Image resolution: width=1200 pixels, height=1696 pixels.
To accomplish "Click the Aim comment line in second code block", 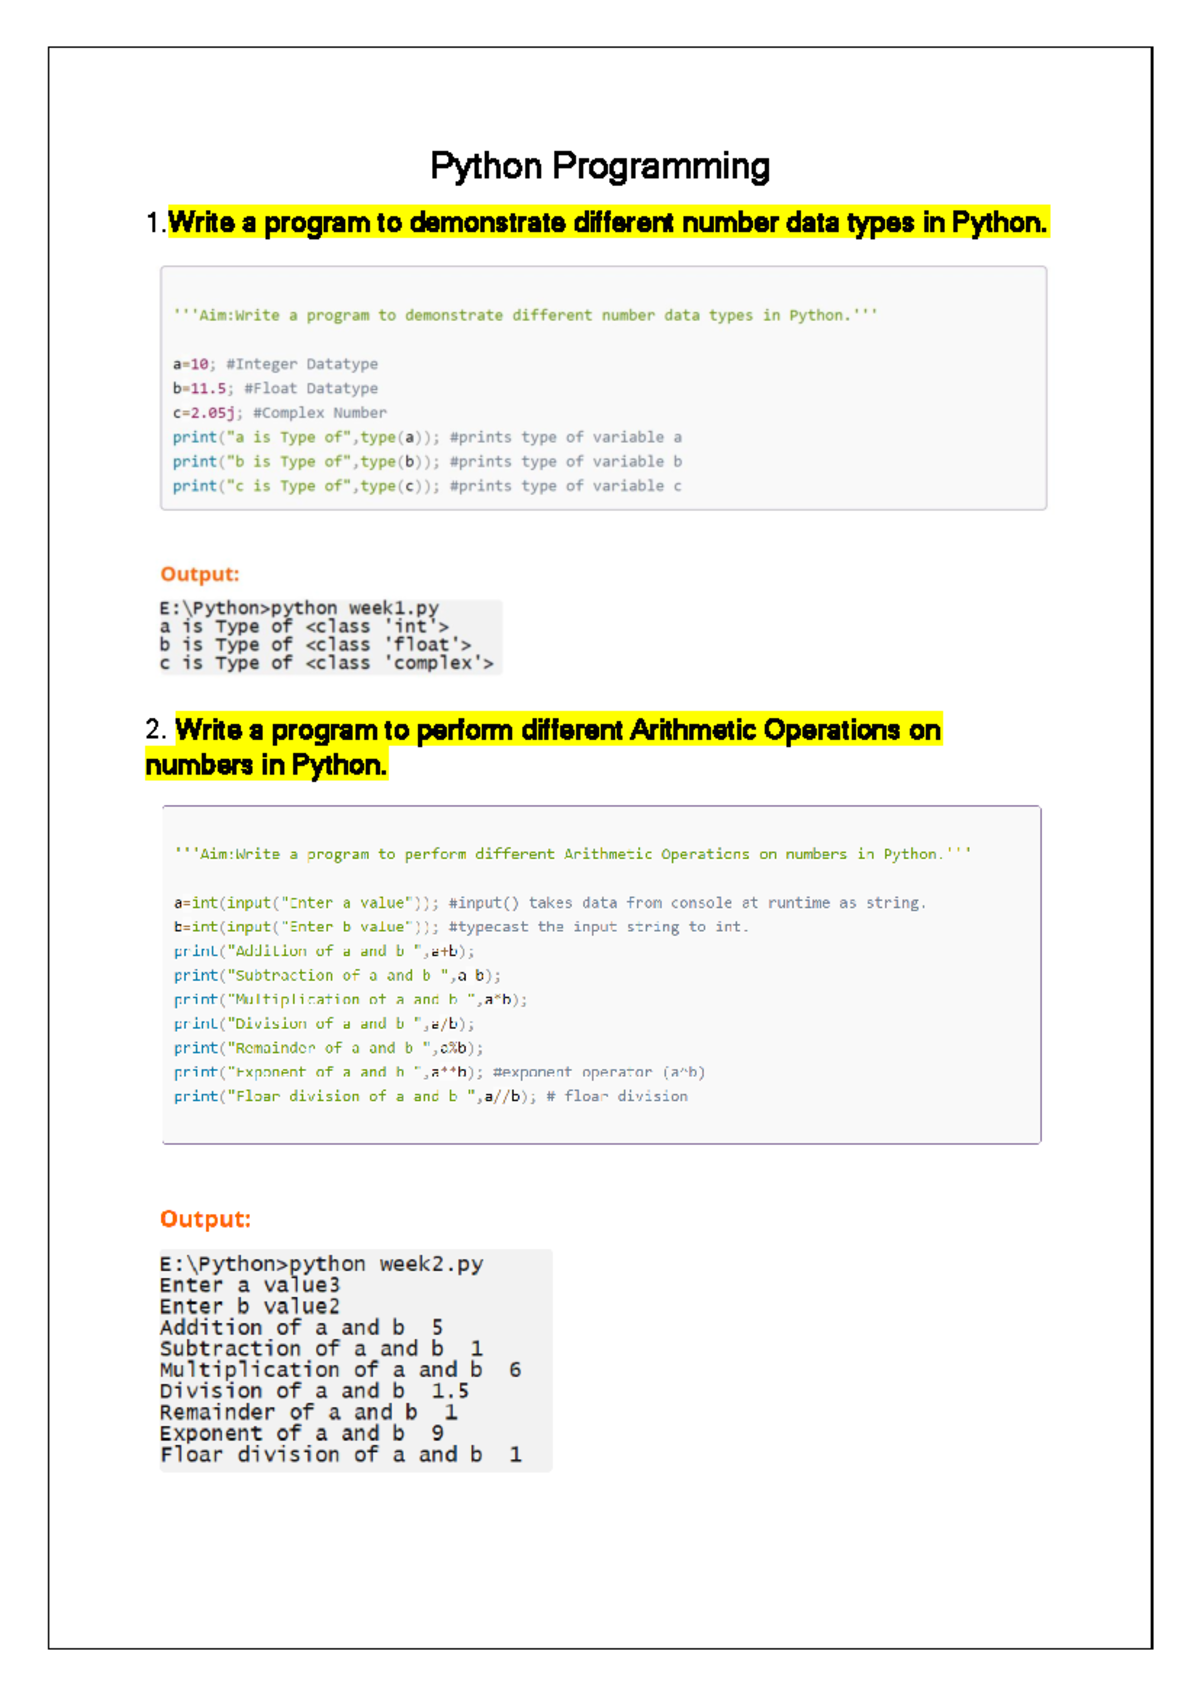I will (x=572, y=854).
